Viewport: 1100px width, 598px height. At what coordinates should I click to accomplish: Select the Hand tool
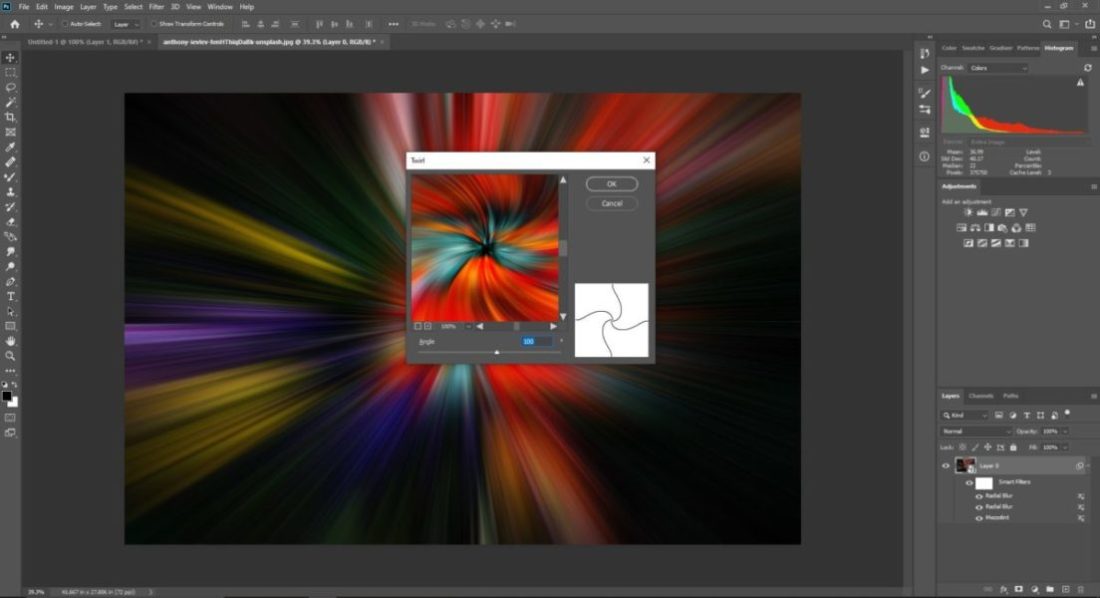pyautogui.click(x=10, y=341)
